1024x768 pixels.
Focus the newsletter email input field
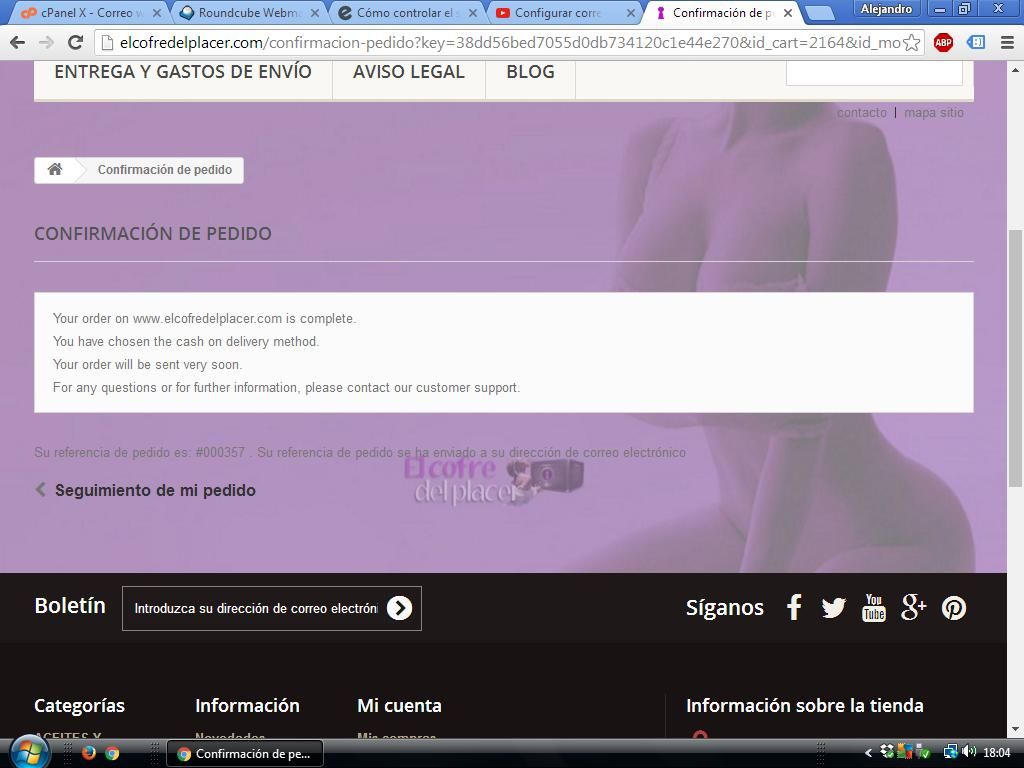[256, 609]
